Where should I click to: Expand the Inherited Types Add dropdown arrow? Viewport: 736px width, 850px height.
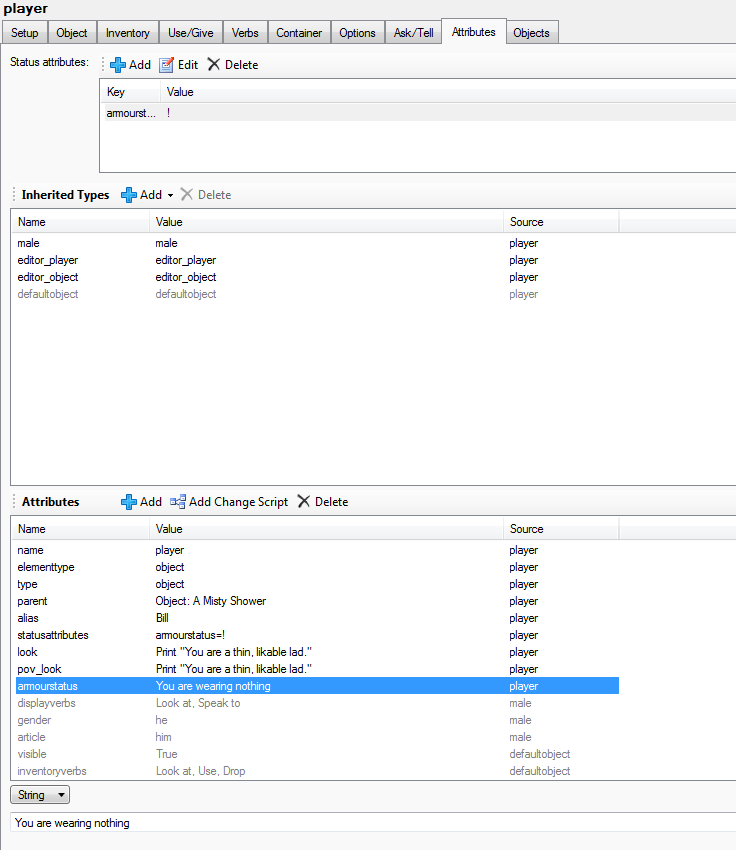click(170, 195)
